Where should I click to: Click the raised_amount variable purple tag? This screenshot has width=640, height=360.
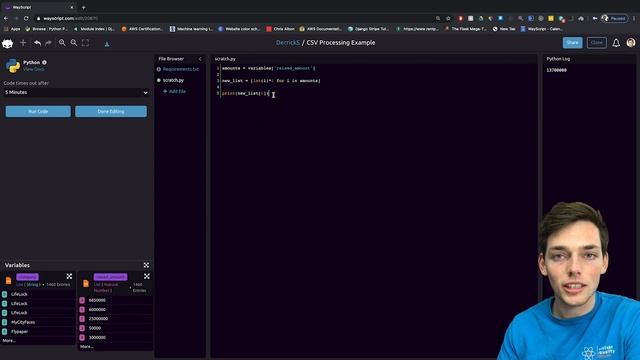pyautogui.click(x=110, y=277)
